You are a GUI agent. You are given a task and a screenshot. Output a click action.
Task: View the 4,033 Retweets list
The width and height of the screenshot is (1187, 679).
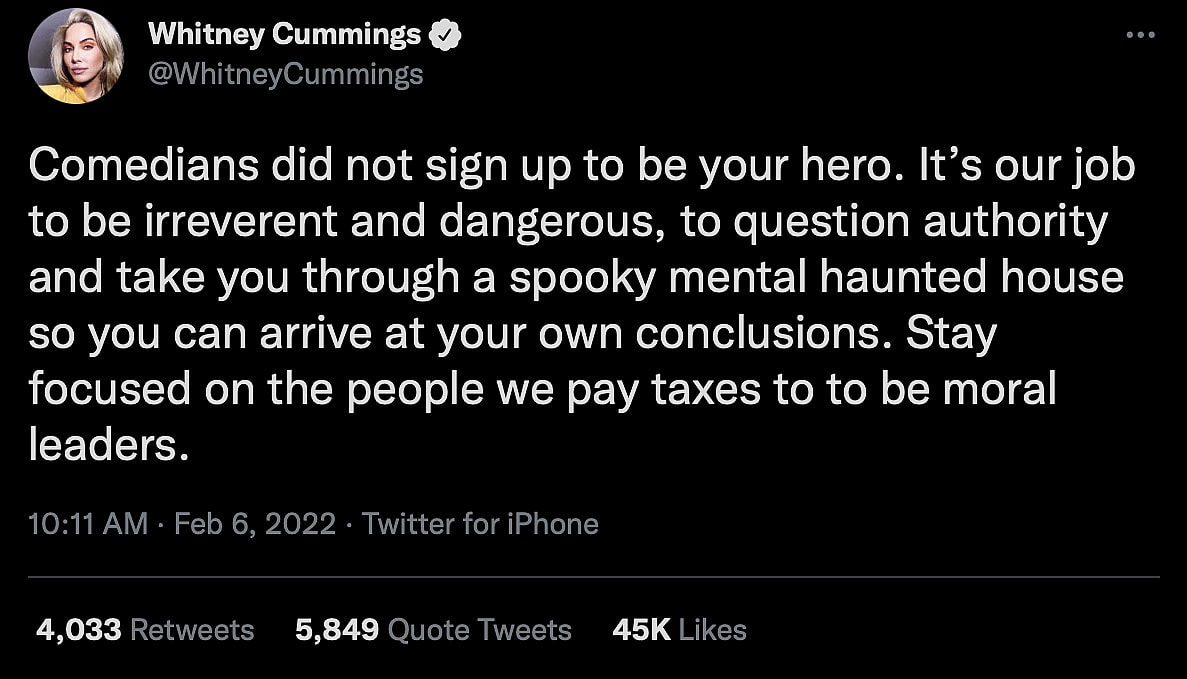[x=145, y=630]
